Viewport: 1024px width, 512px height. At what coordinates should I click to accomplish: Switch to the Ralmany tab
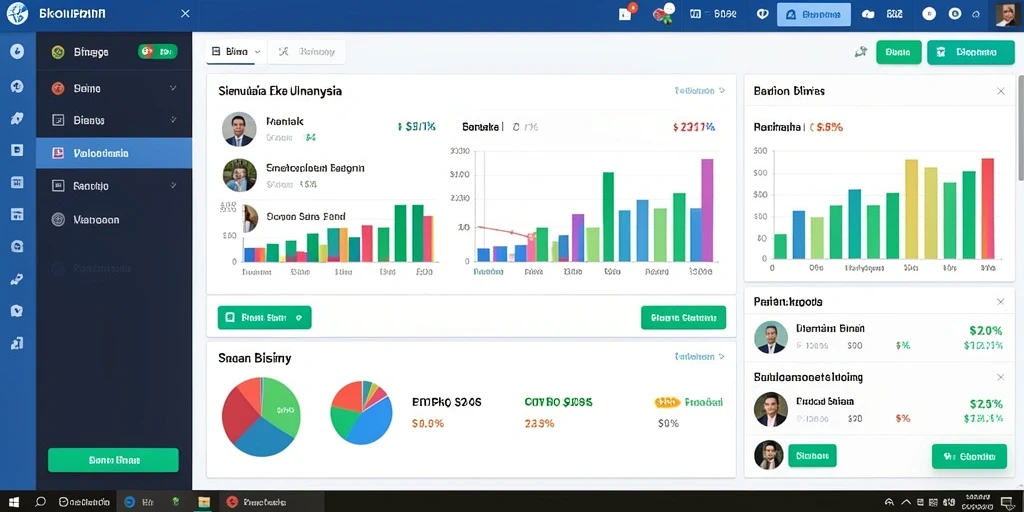(x=308, y=52)
